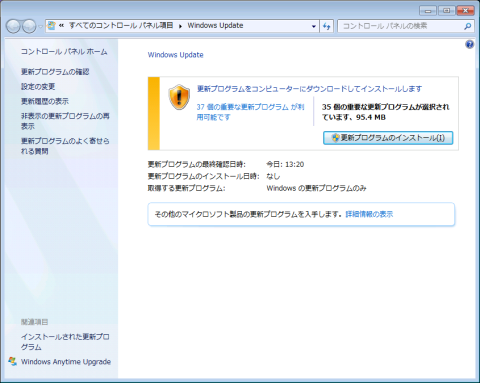Click the search magnifier icon
Screen dimensions: 480x383
(468, 26)
